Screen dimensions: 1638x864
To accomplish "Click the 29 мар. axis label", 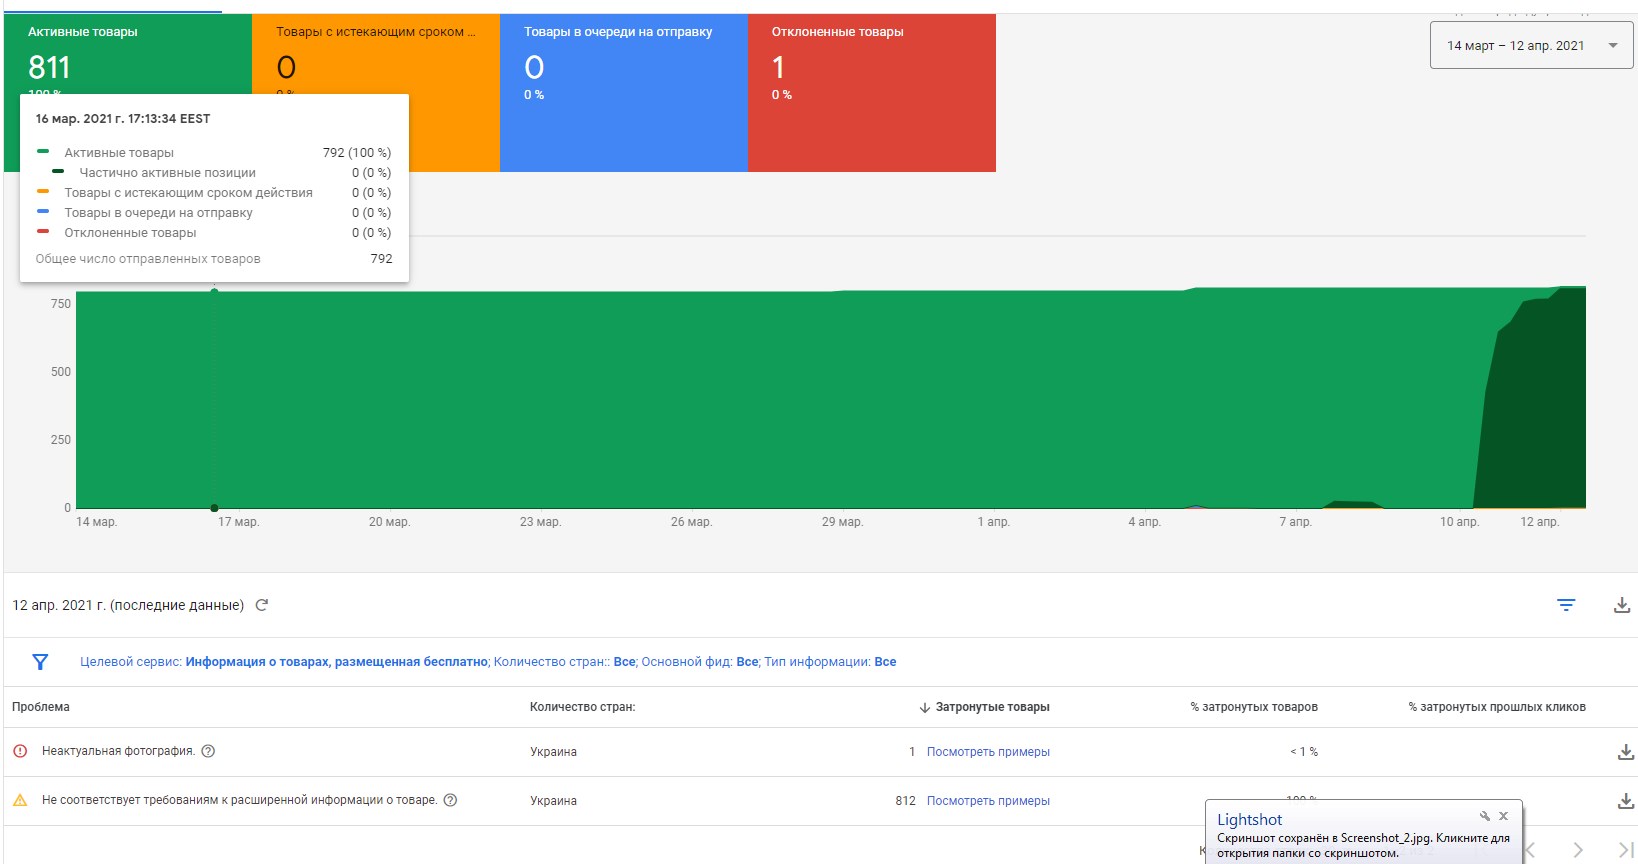I will 842,522.
